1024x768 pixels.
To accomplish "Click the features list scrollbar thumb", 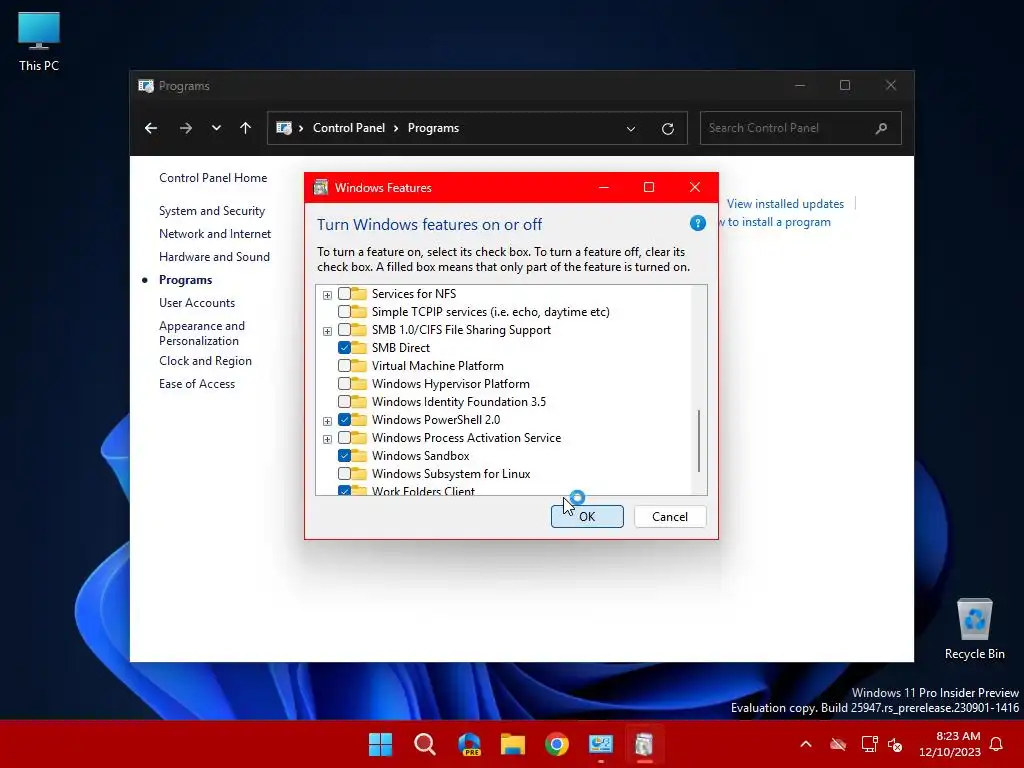I will pos(699,441).
